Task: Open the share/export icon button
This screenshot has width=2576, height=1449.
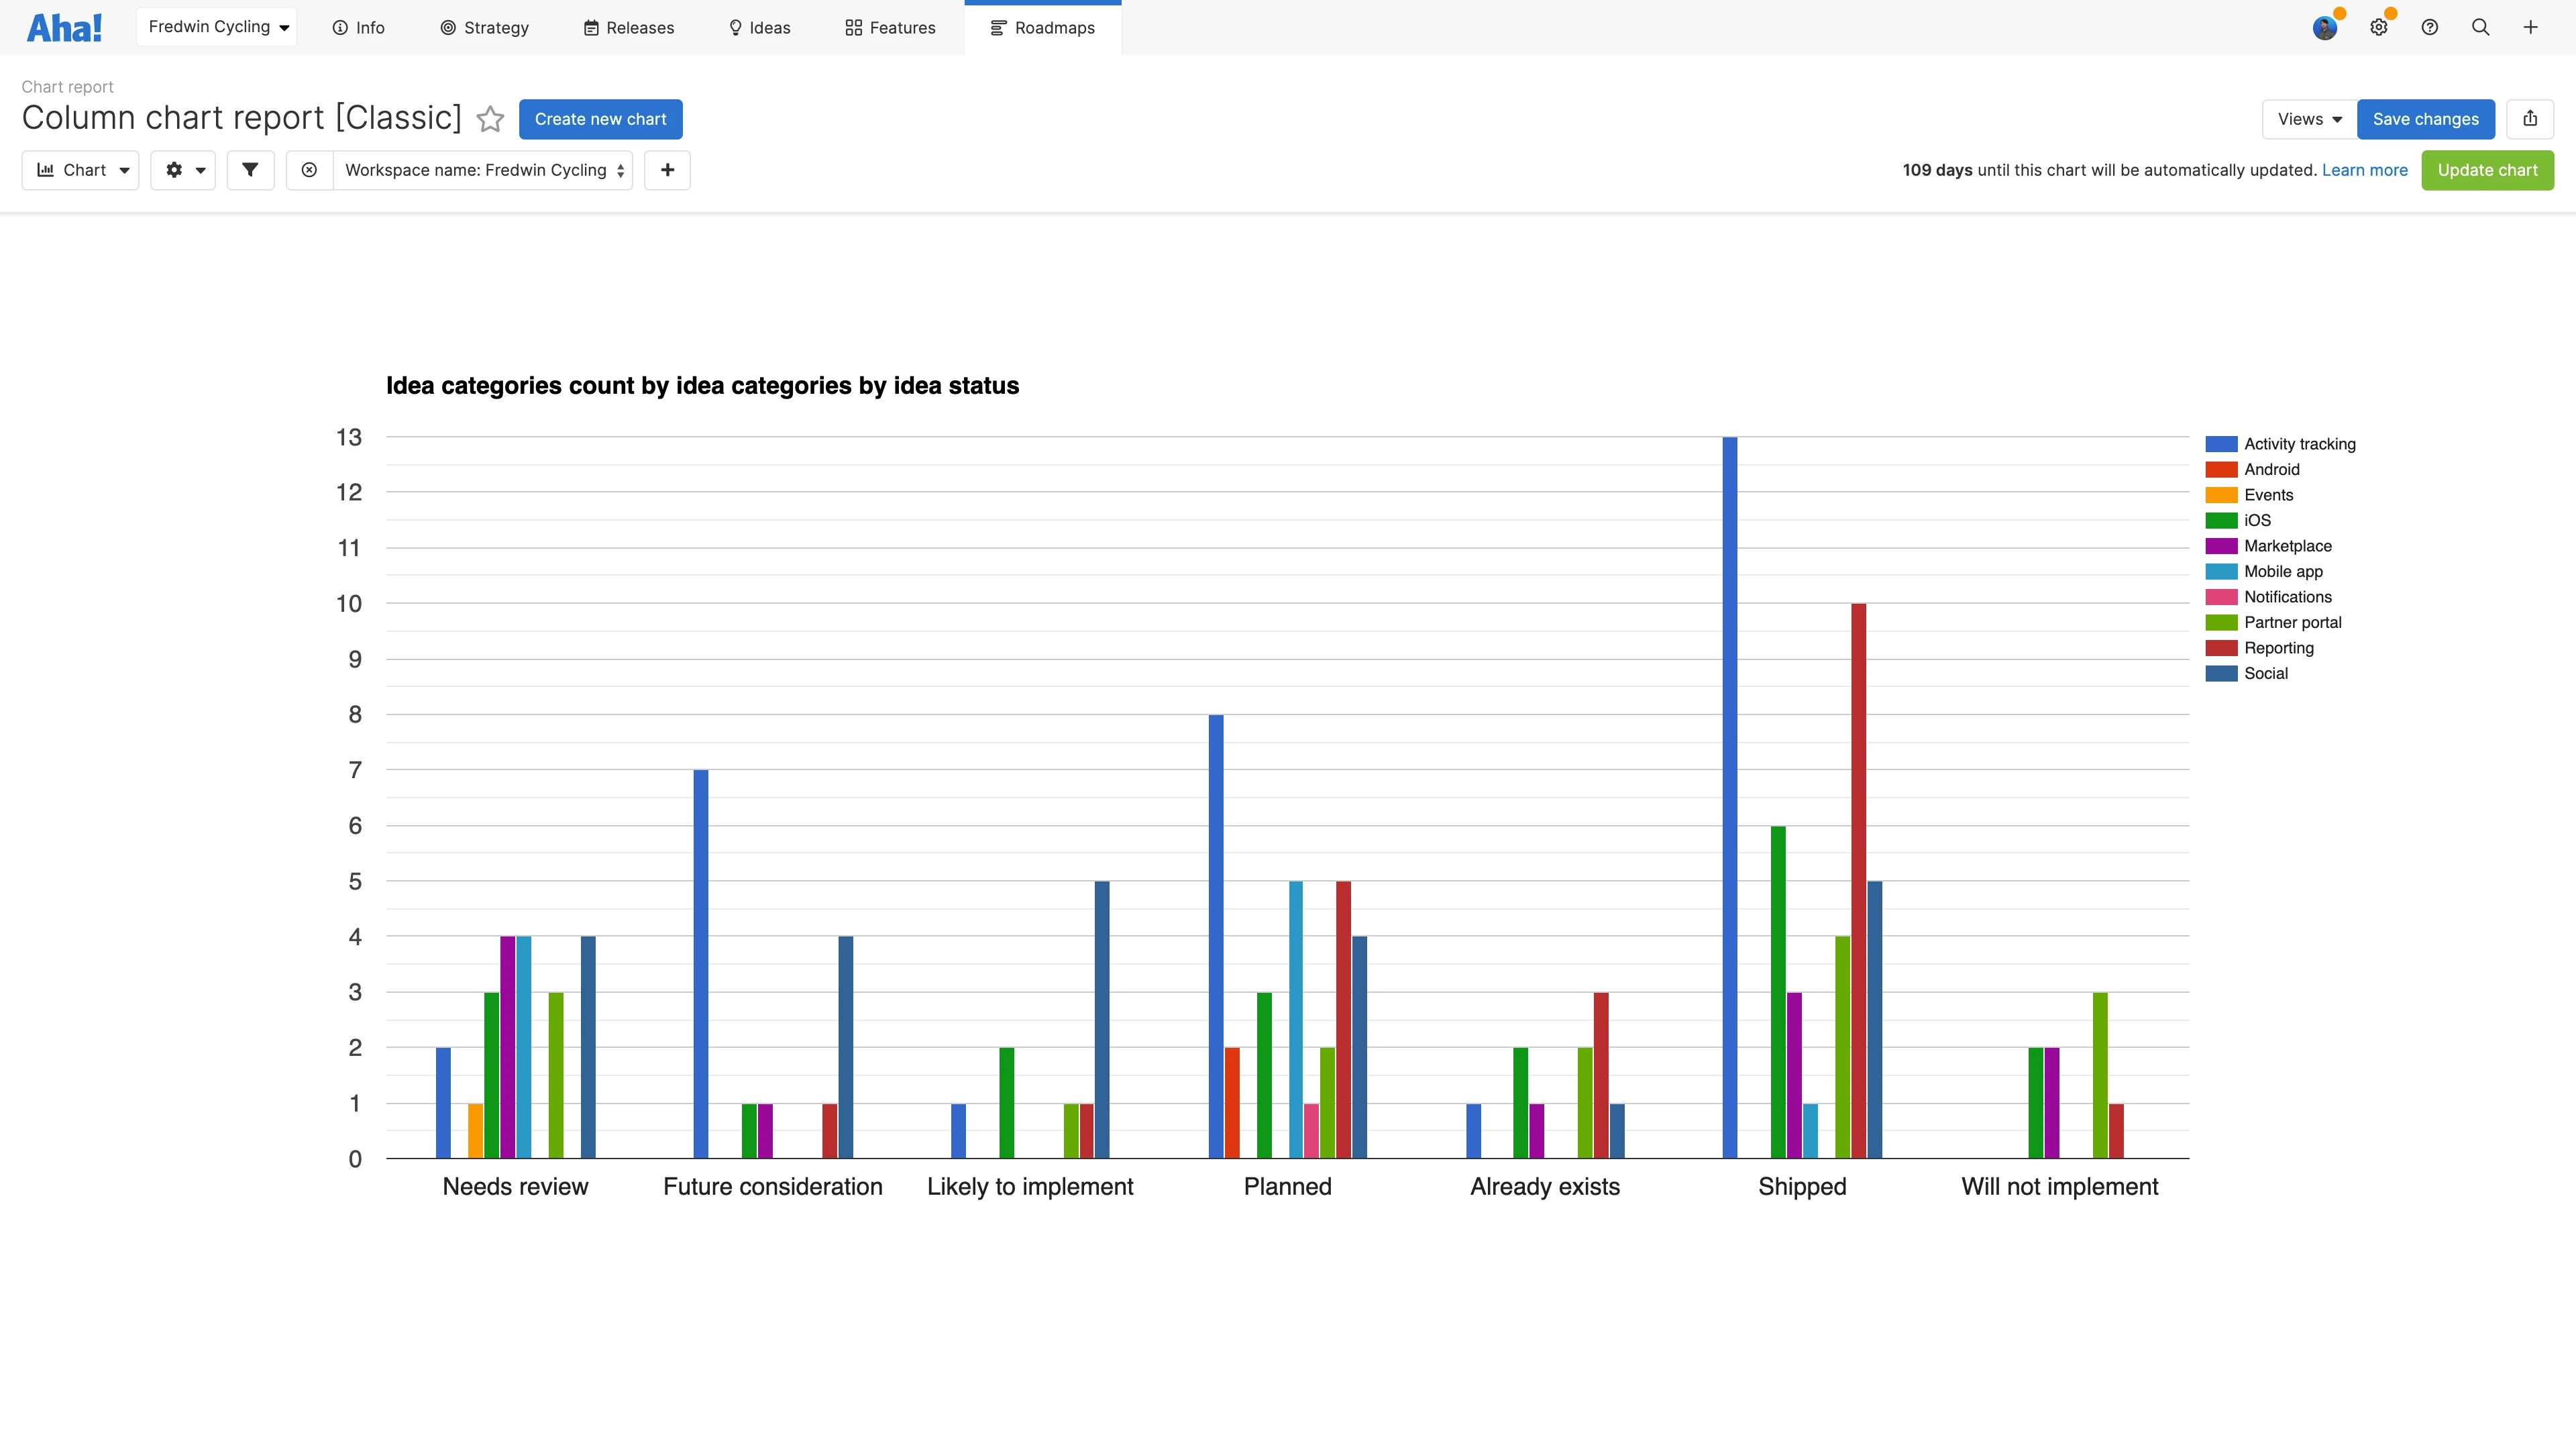Action: tap(2530, 119)
